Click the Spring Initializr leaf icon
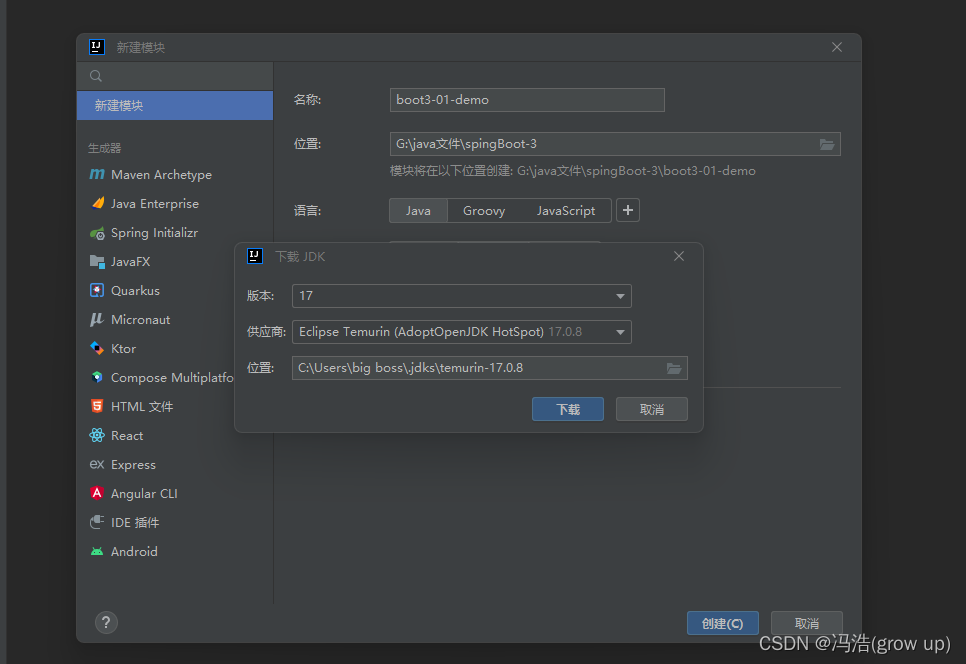Viewport: 966px width, 664px height. (x=97, y=233)
